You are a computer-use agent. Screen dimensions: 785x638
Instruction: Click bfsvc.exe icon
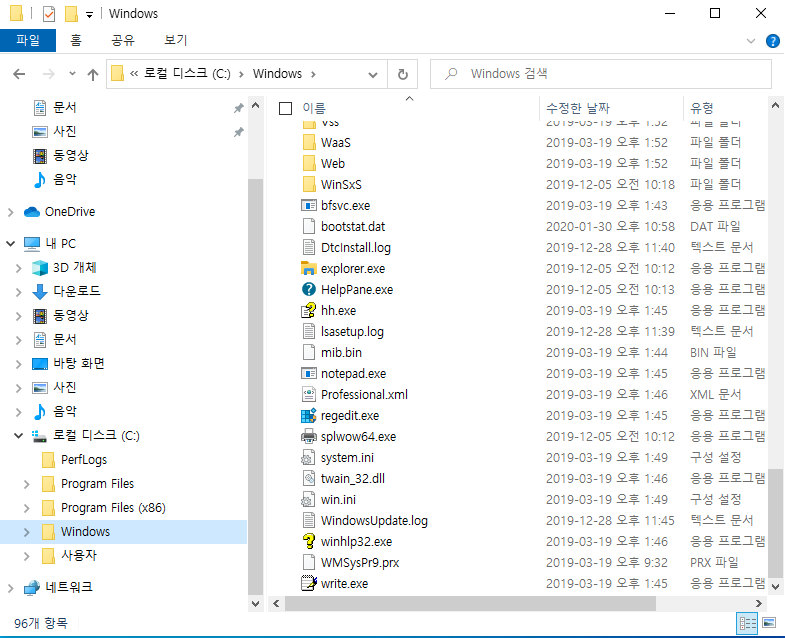click(309, 205)
